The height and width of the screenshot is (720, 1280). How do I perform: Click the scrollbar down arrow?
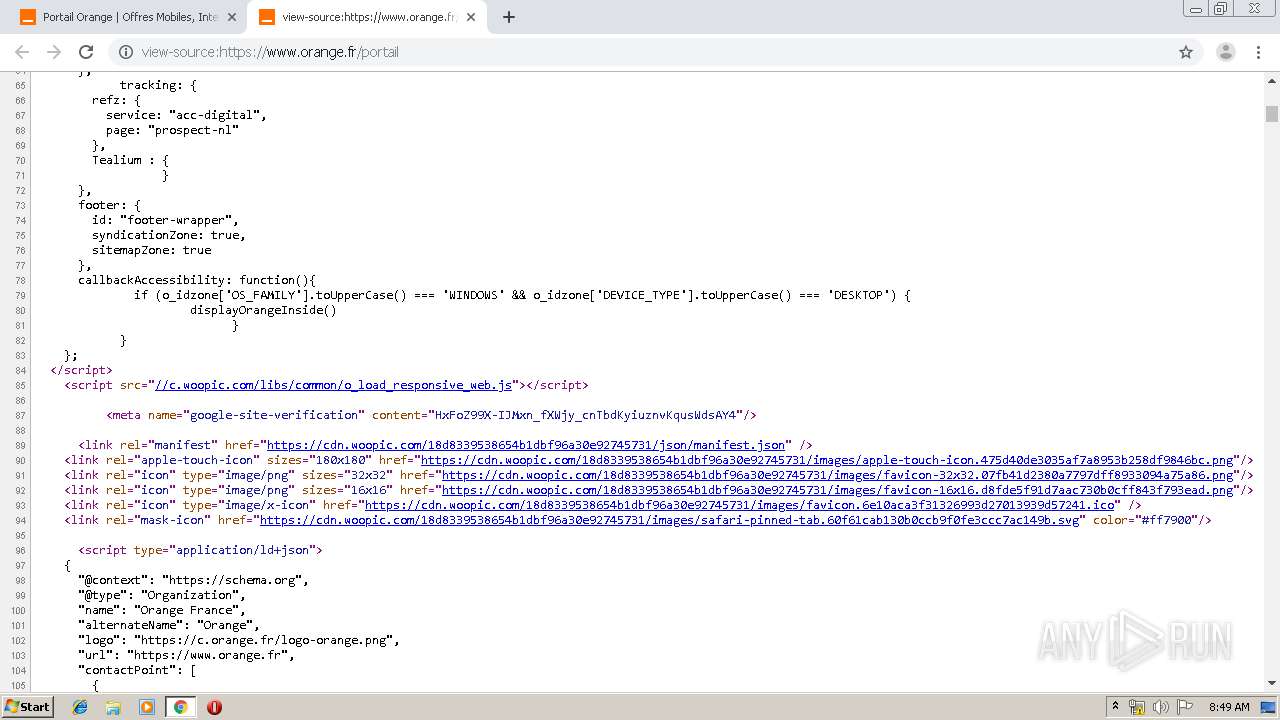pos(1272,683)
